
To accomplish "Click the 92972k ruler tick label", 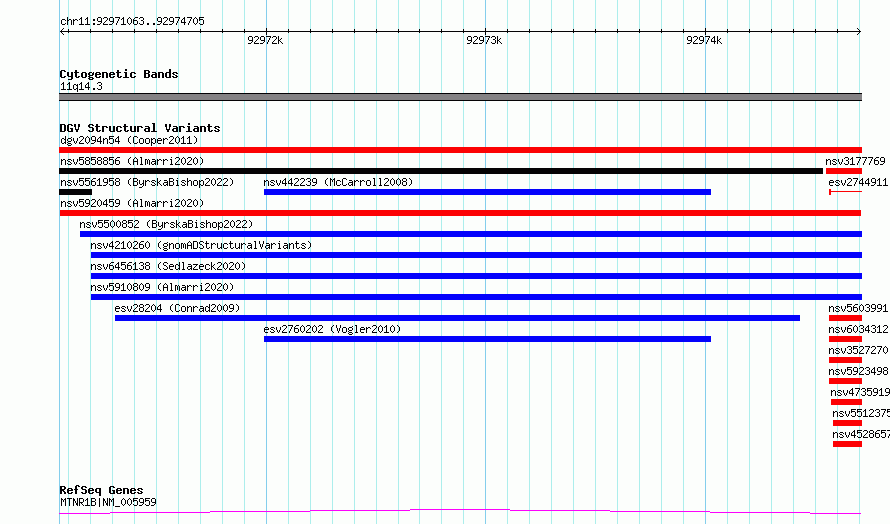I will tap(265, 40).
